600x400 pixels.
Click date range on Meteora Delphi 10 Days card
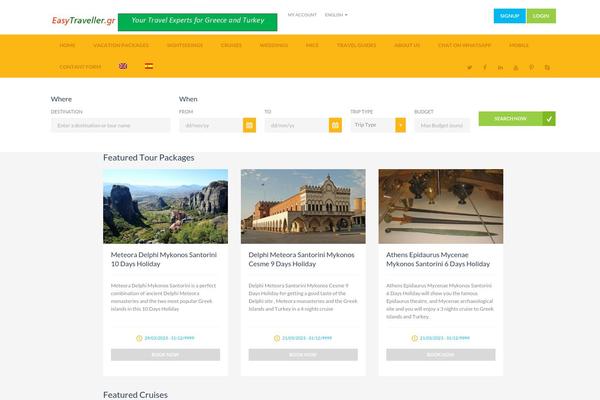pyautogui.click(x=169, y=338)
